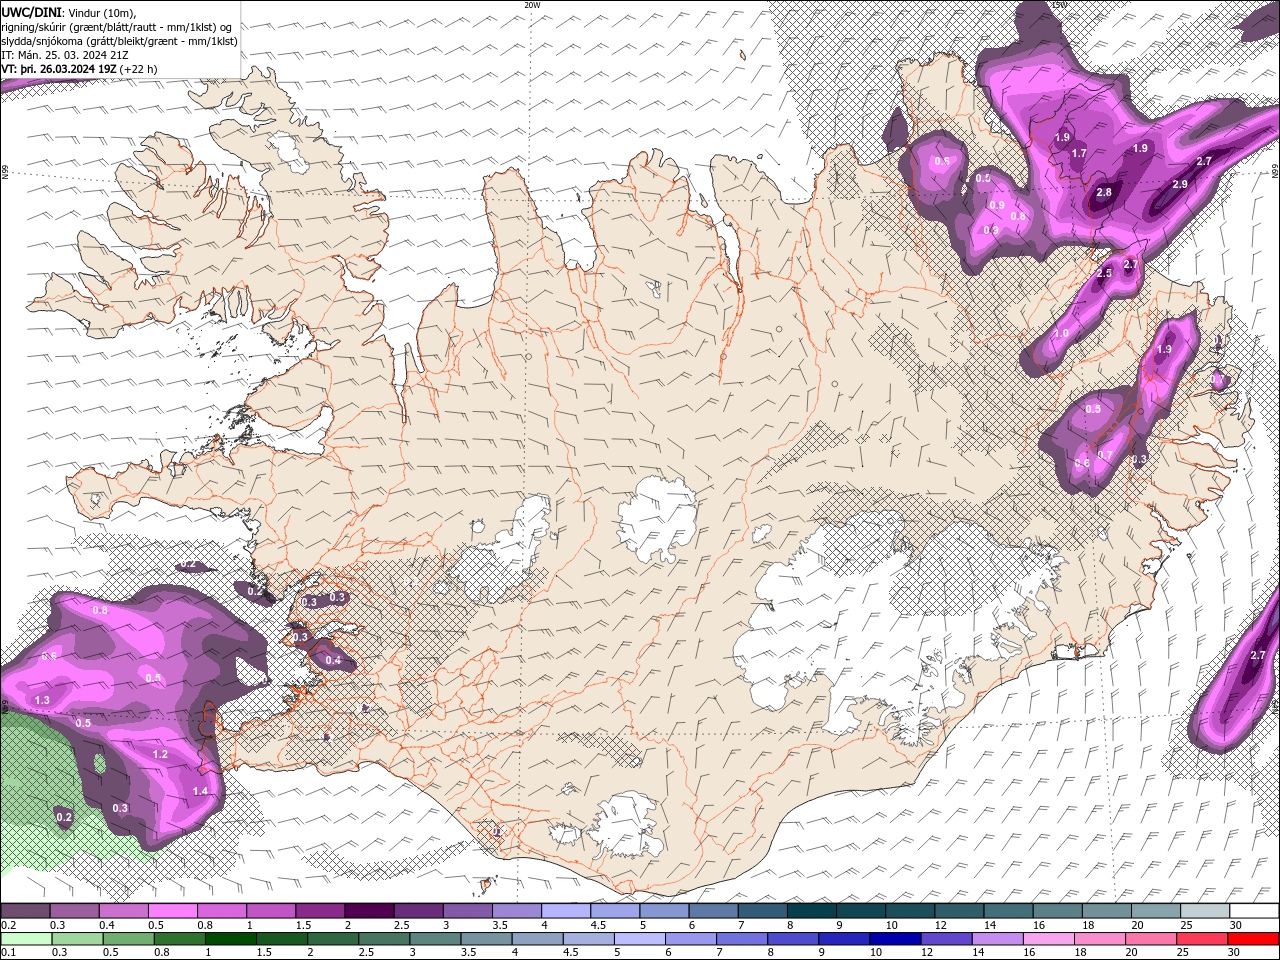Click the 18 label under the upper scale
Image resolution: width=1280 pixels, height=960 pixels.
coord(1088,925)
